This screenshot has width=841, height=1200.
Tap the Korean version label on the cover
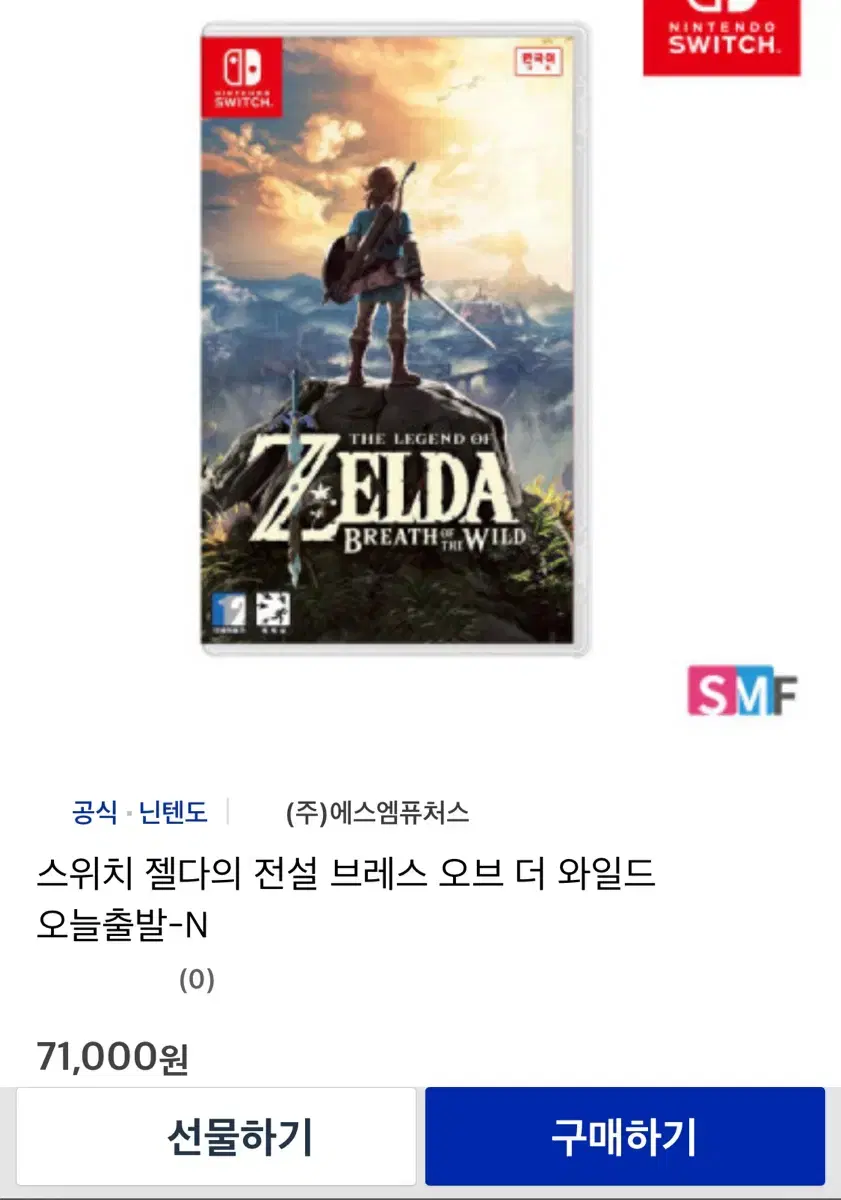click(539, 58)
